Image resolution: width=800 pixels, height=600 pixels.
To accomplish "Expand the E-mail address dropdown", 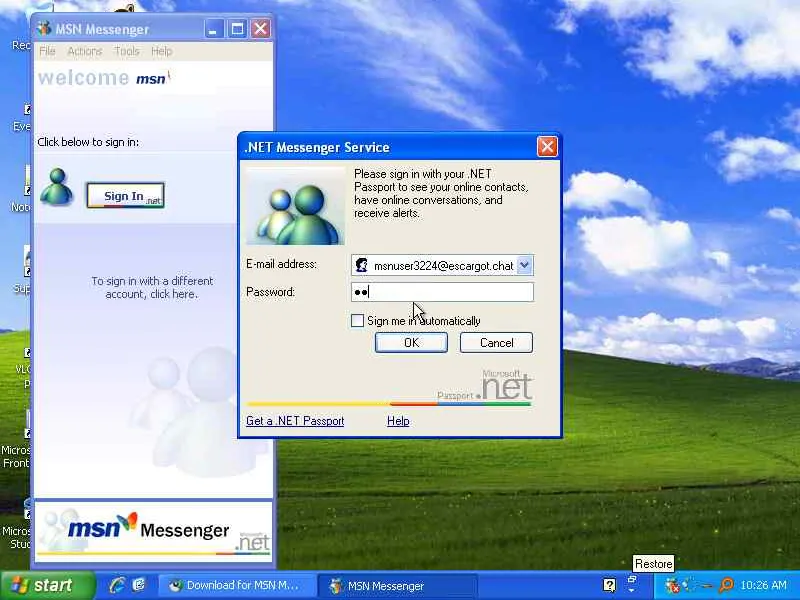I will [x=524, y=265].
